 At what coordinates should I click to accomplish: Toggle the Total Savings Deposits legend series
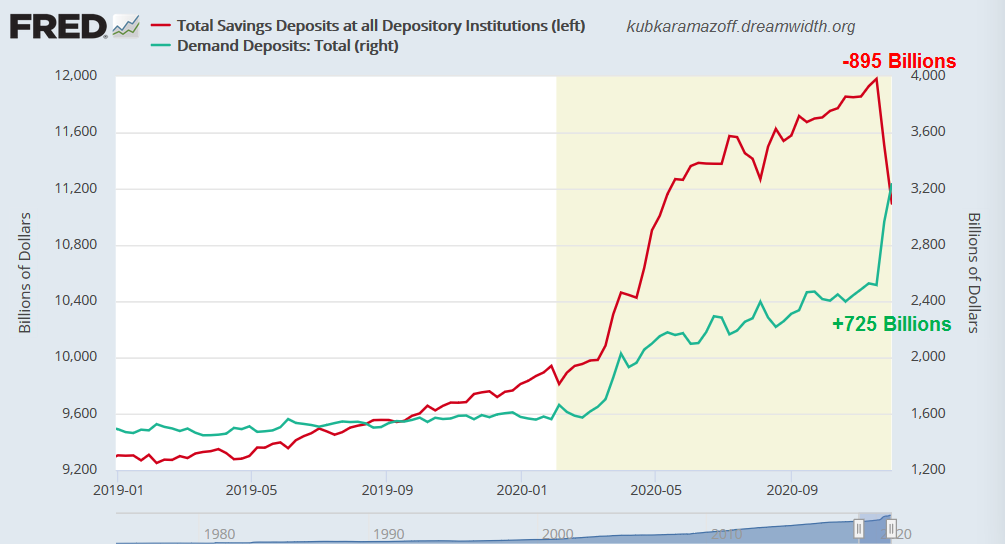click(381, 25)
